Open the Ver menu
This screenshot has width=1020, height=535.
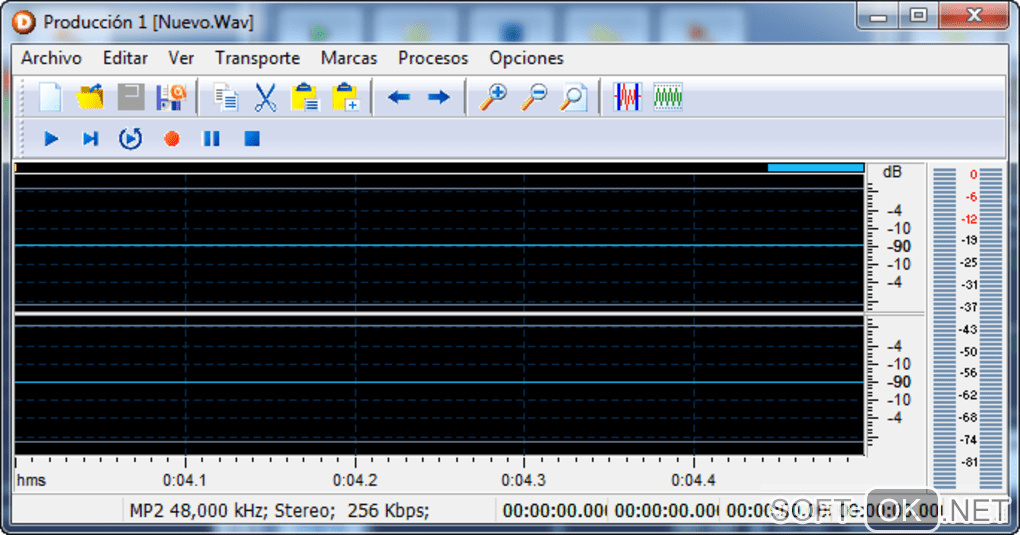(181, 58)
